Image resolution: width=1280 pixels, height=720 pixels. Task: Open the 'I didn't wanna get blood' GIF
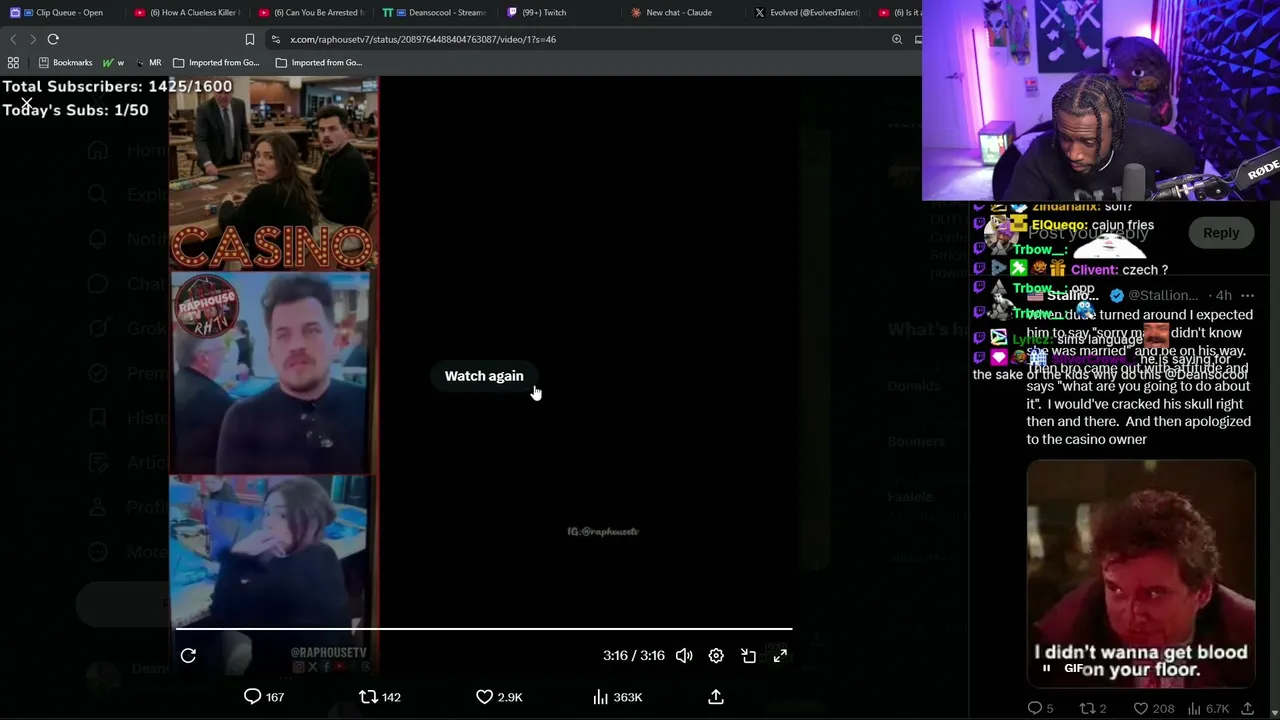pos(1141,574)
